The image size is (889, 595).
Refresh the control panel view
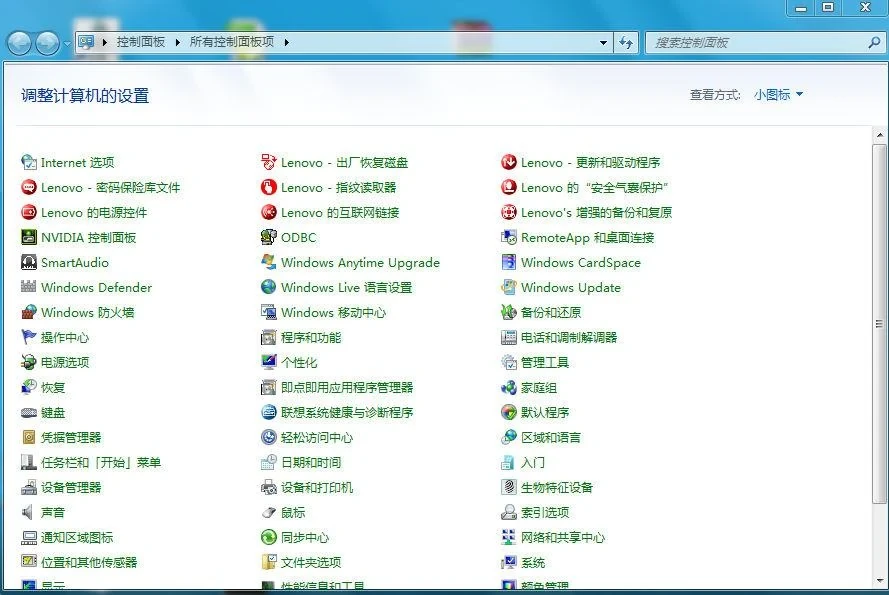(x=626, y=43)
